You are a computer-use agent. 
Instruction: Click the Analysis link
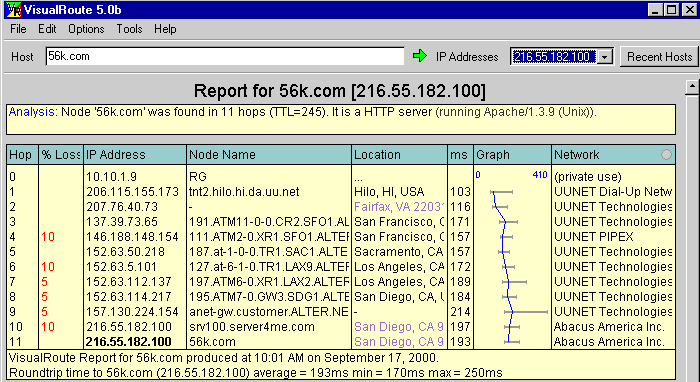tap(33, 112)
